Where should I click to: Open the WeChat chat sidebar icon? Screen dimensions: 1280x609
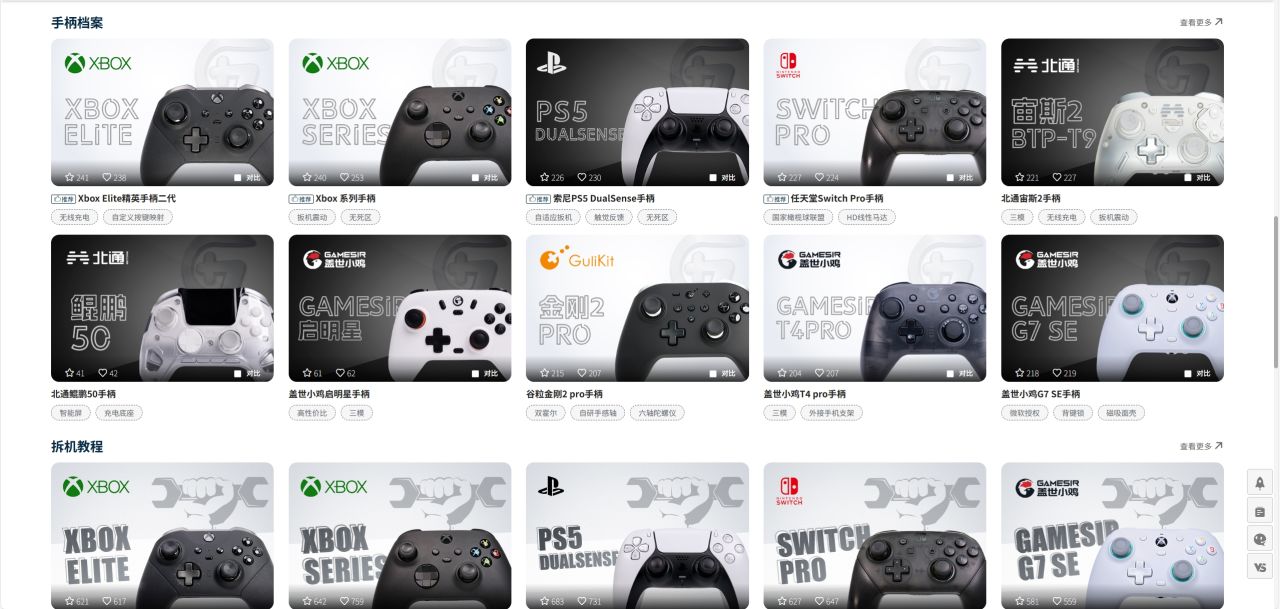click(1259, 539)
